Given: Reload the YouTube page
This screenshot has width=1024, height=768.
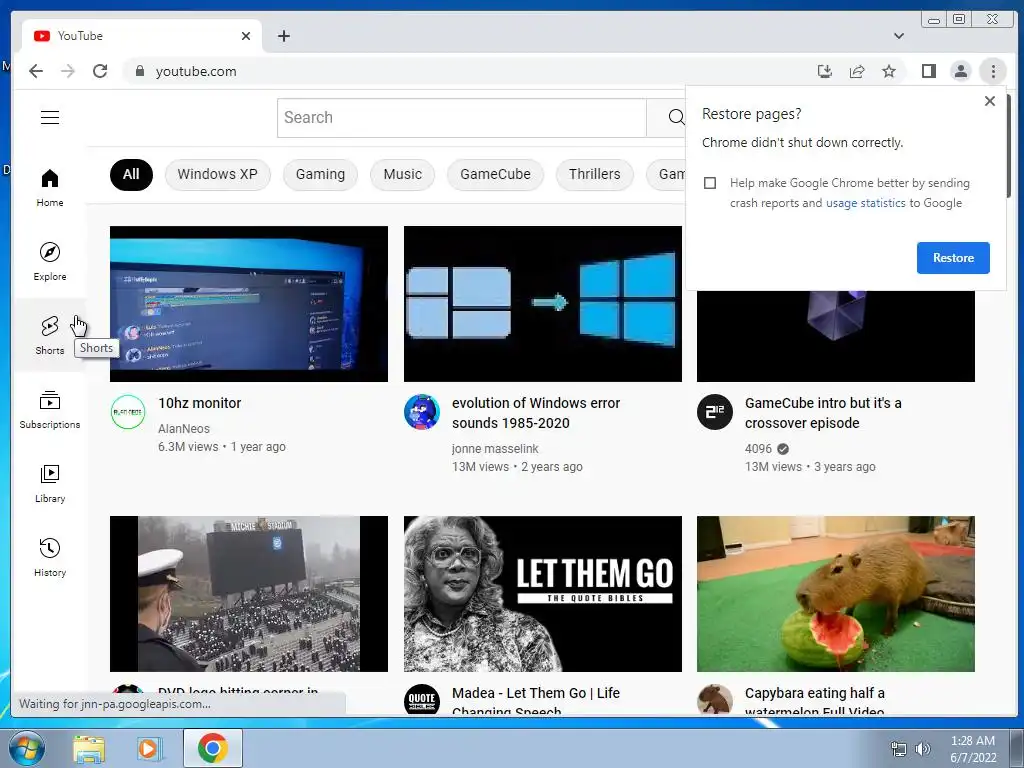Looking at the screenshot, I should (100, 71).
